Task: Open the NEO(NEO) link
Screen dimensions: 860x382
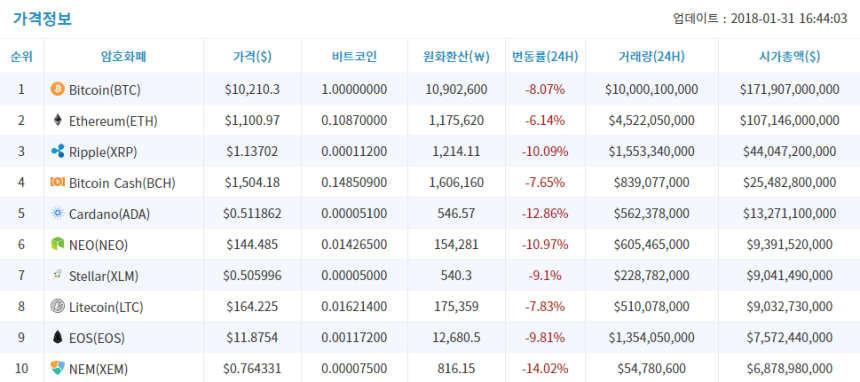Action: tap(98, 245)
